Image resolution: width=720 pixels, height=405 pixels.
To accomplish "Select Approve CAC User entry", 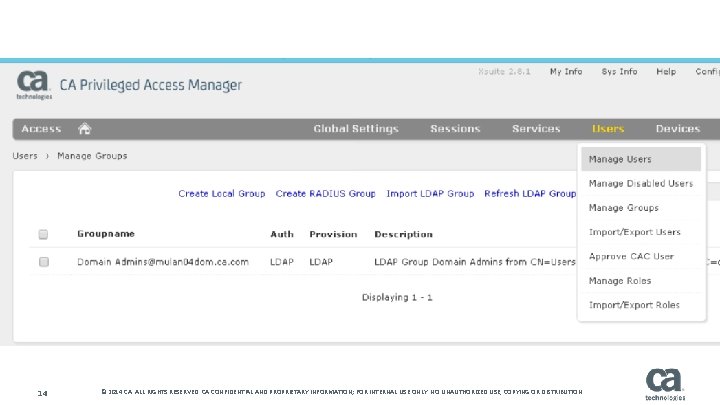I will click(x=641, y=257).
